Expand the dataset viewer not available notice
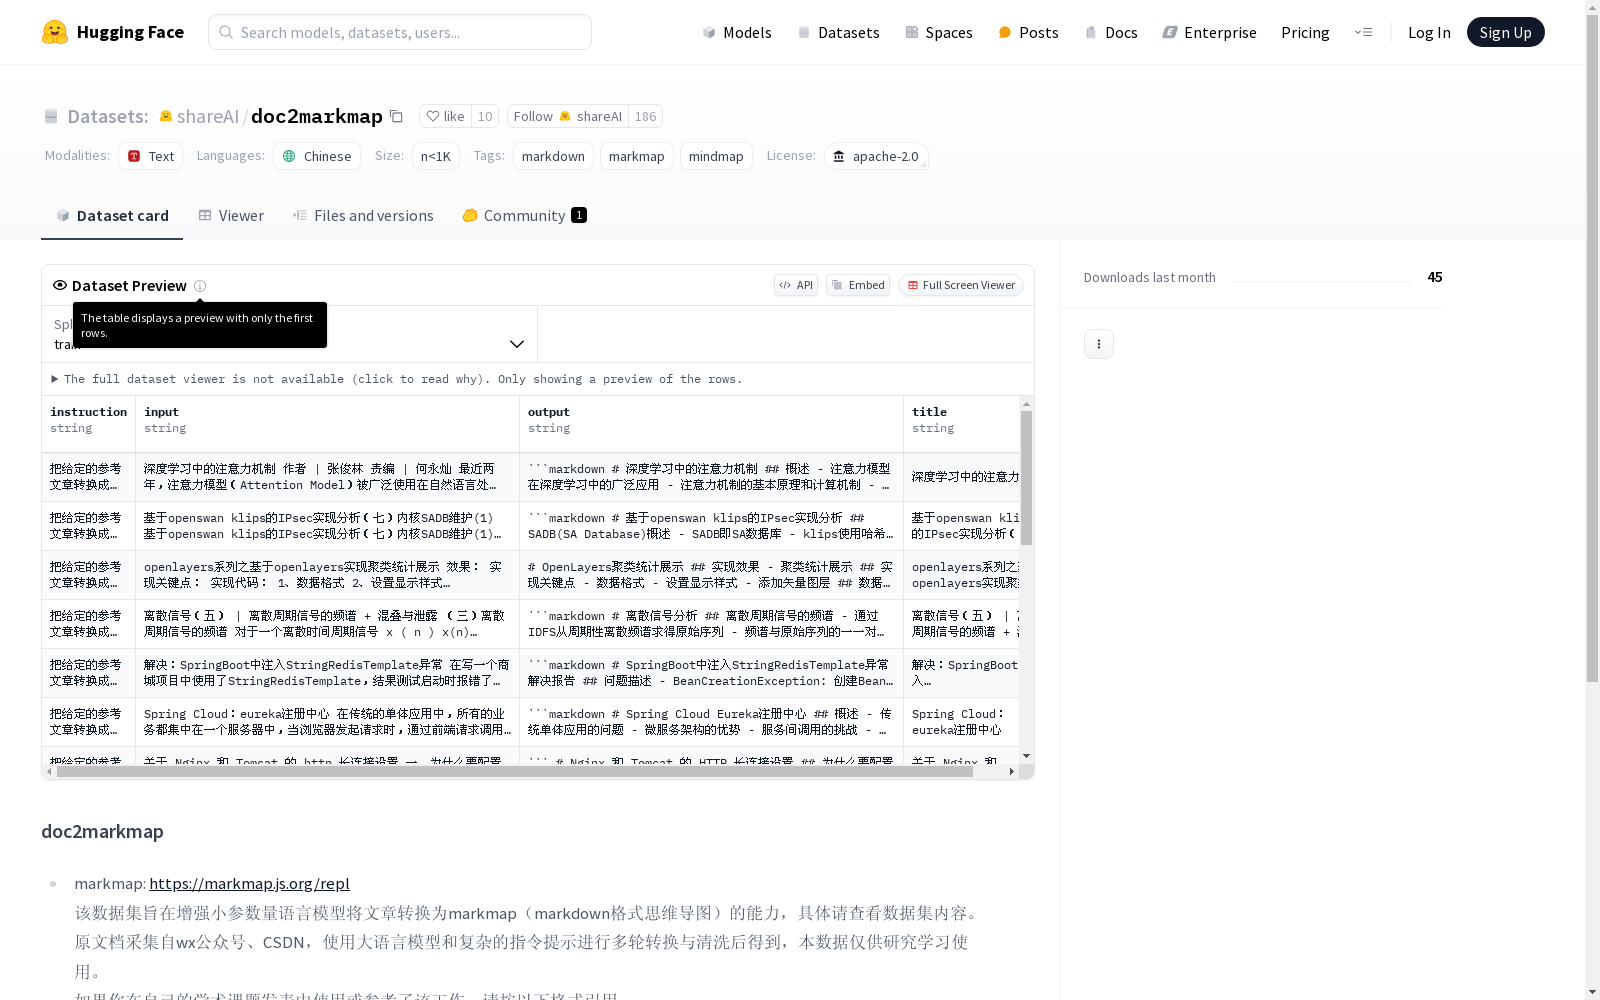This screenshot has width=1600, height=1000. (x=396, y=379)
